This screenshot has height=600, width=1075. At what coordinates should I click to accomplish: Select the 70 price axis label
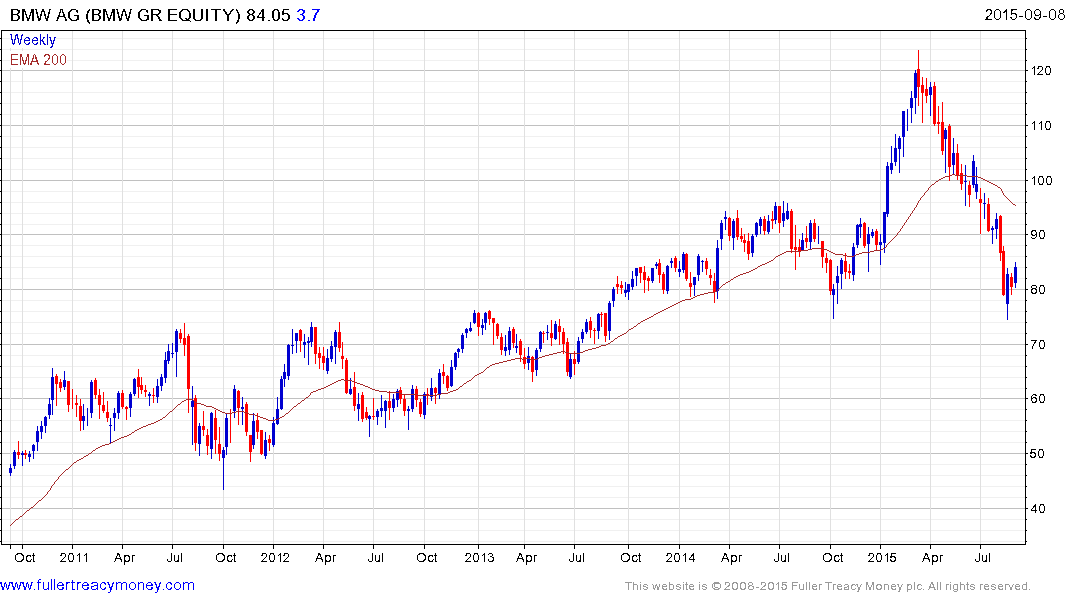[x=1038, y=344]
